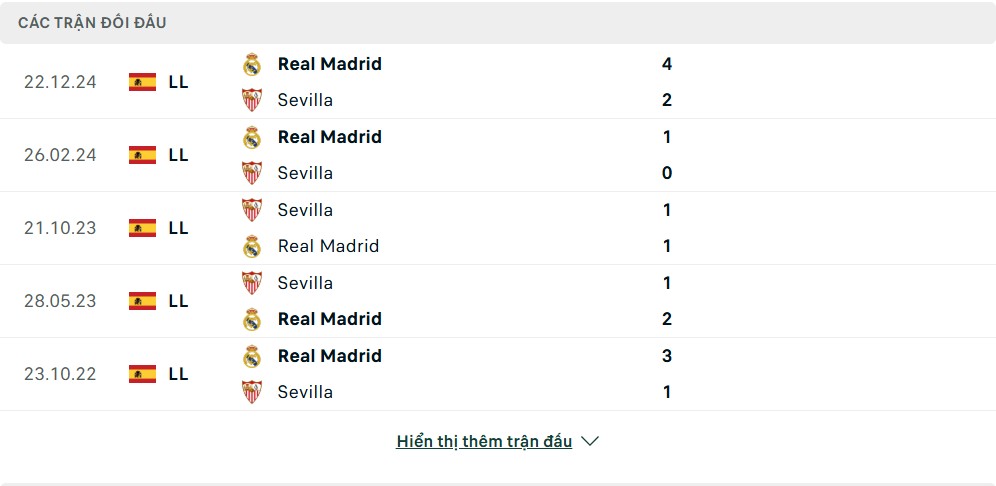Open Real Madrid team name in 26.02.24 match
The height and width of the screenshot is (486, 996).
point(330,137)
